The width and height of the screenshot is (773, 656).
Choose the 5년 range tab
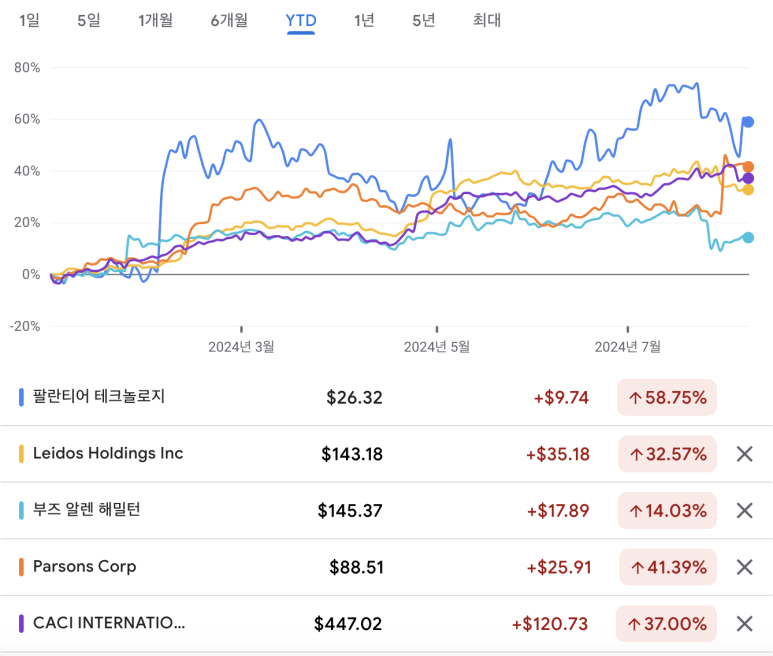[x=423, y=20]
